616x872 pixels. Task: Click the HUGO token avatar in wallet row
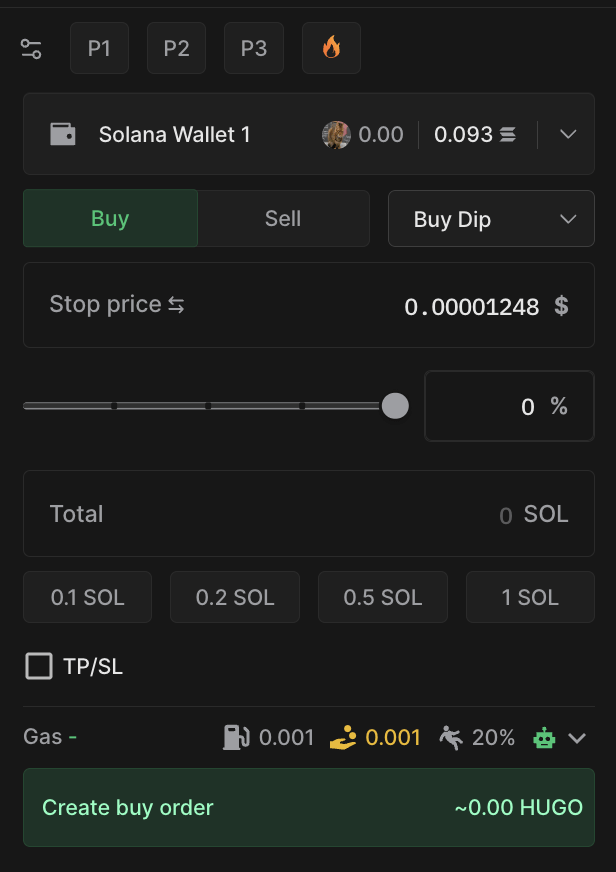(336, 134)
